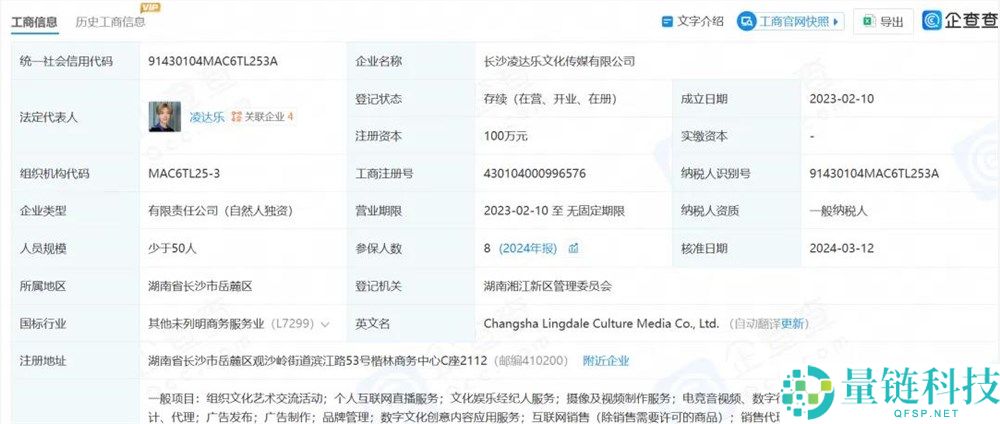Select taxpayer ID under 纳税人识别号
Screen dimensions: 1000x424
pyautogui.click(x=874, y=174)
